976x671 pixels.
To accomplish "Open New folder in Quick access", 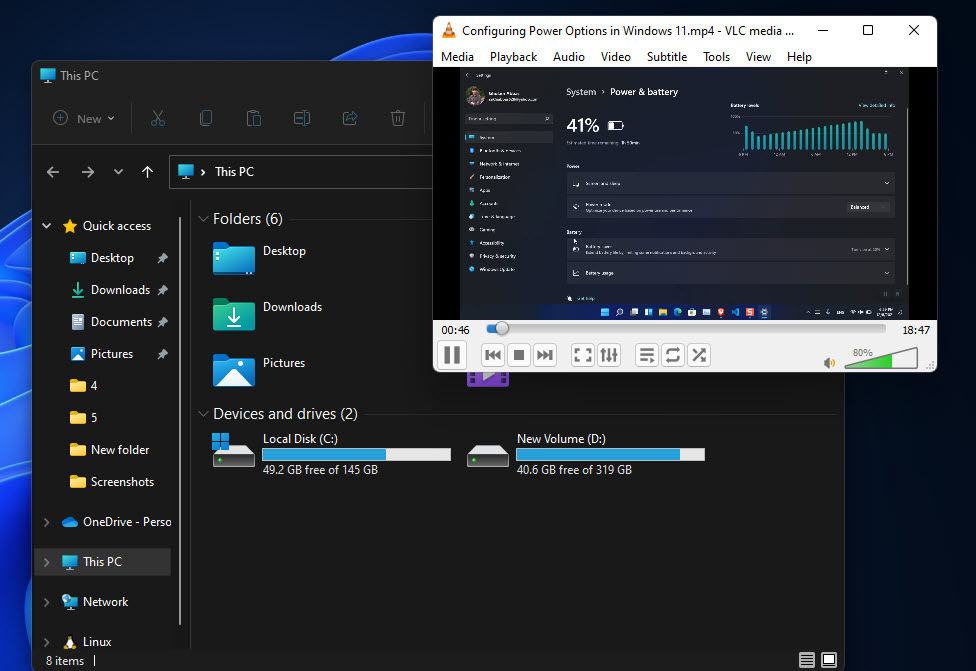I will [x=120, y=449].
